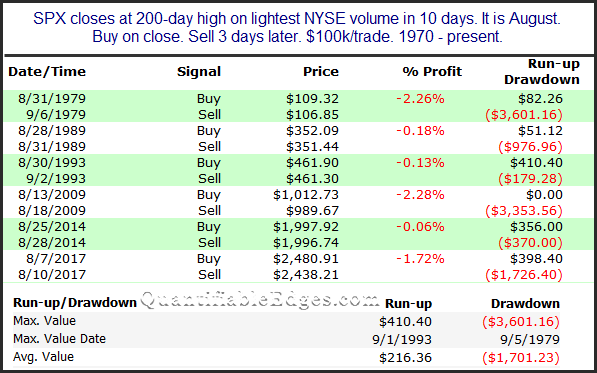The width and height of the screenshot is (597, 373).
Task: Click the Run-up Drawdown column header
Action: pos(542,72)
